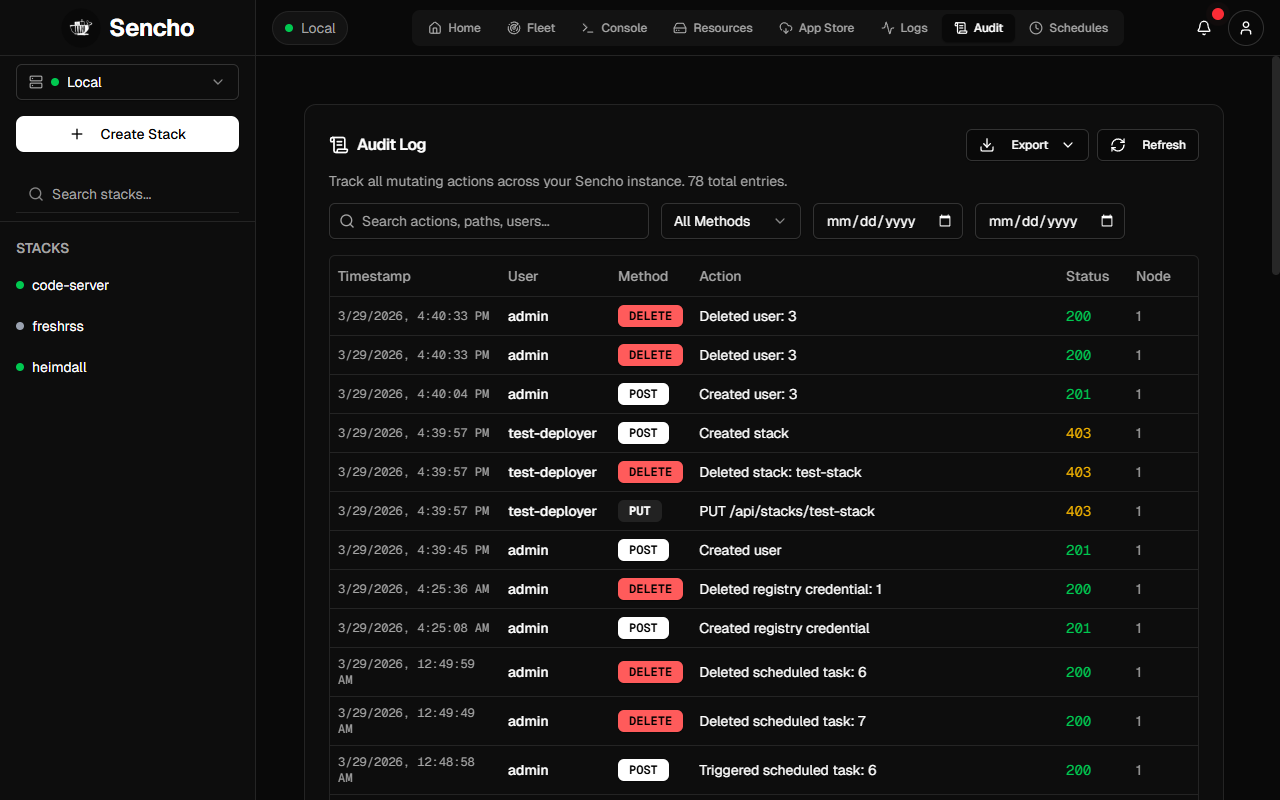
Task: Click the Local status pill in header
Action: pyautogui.click(x=310, y=28)
